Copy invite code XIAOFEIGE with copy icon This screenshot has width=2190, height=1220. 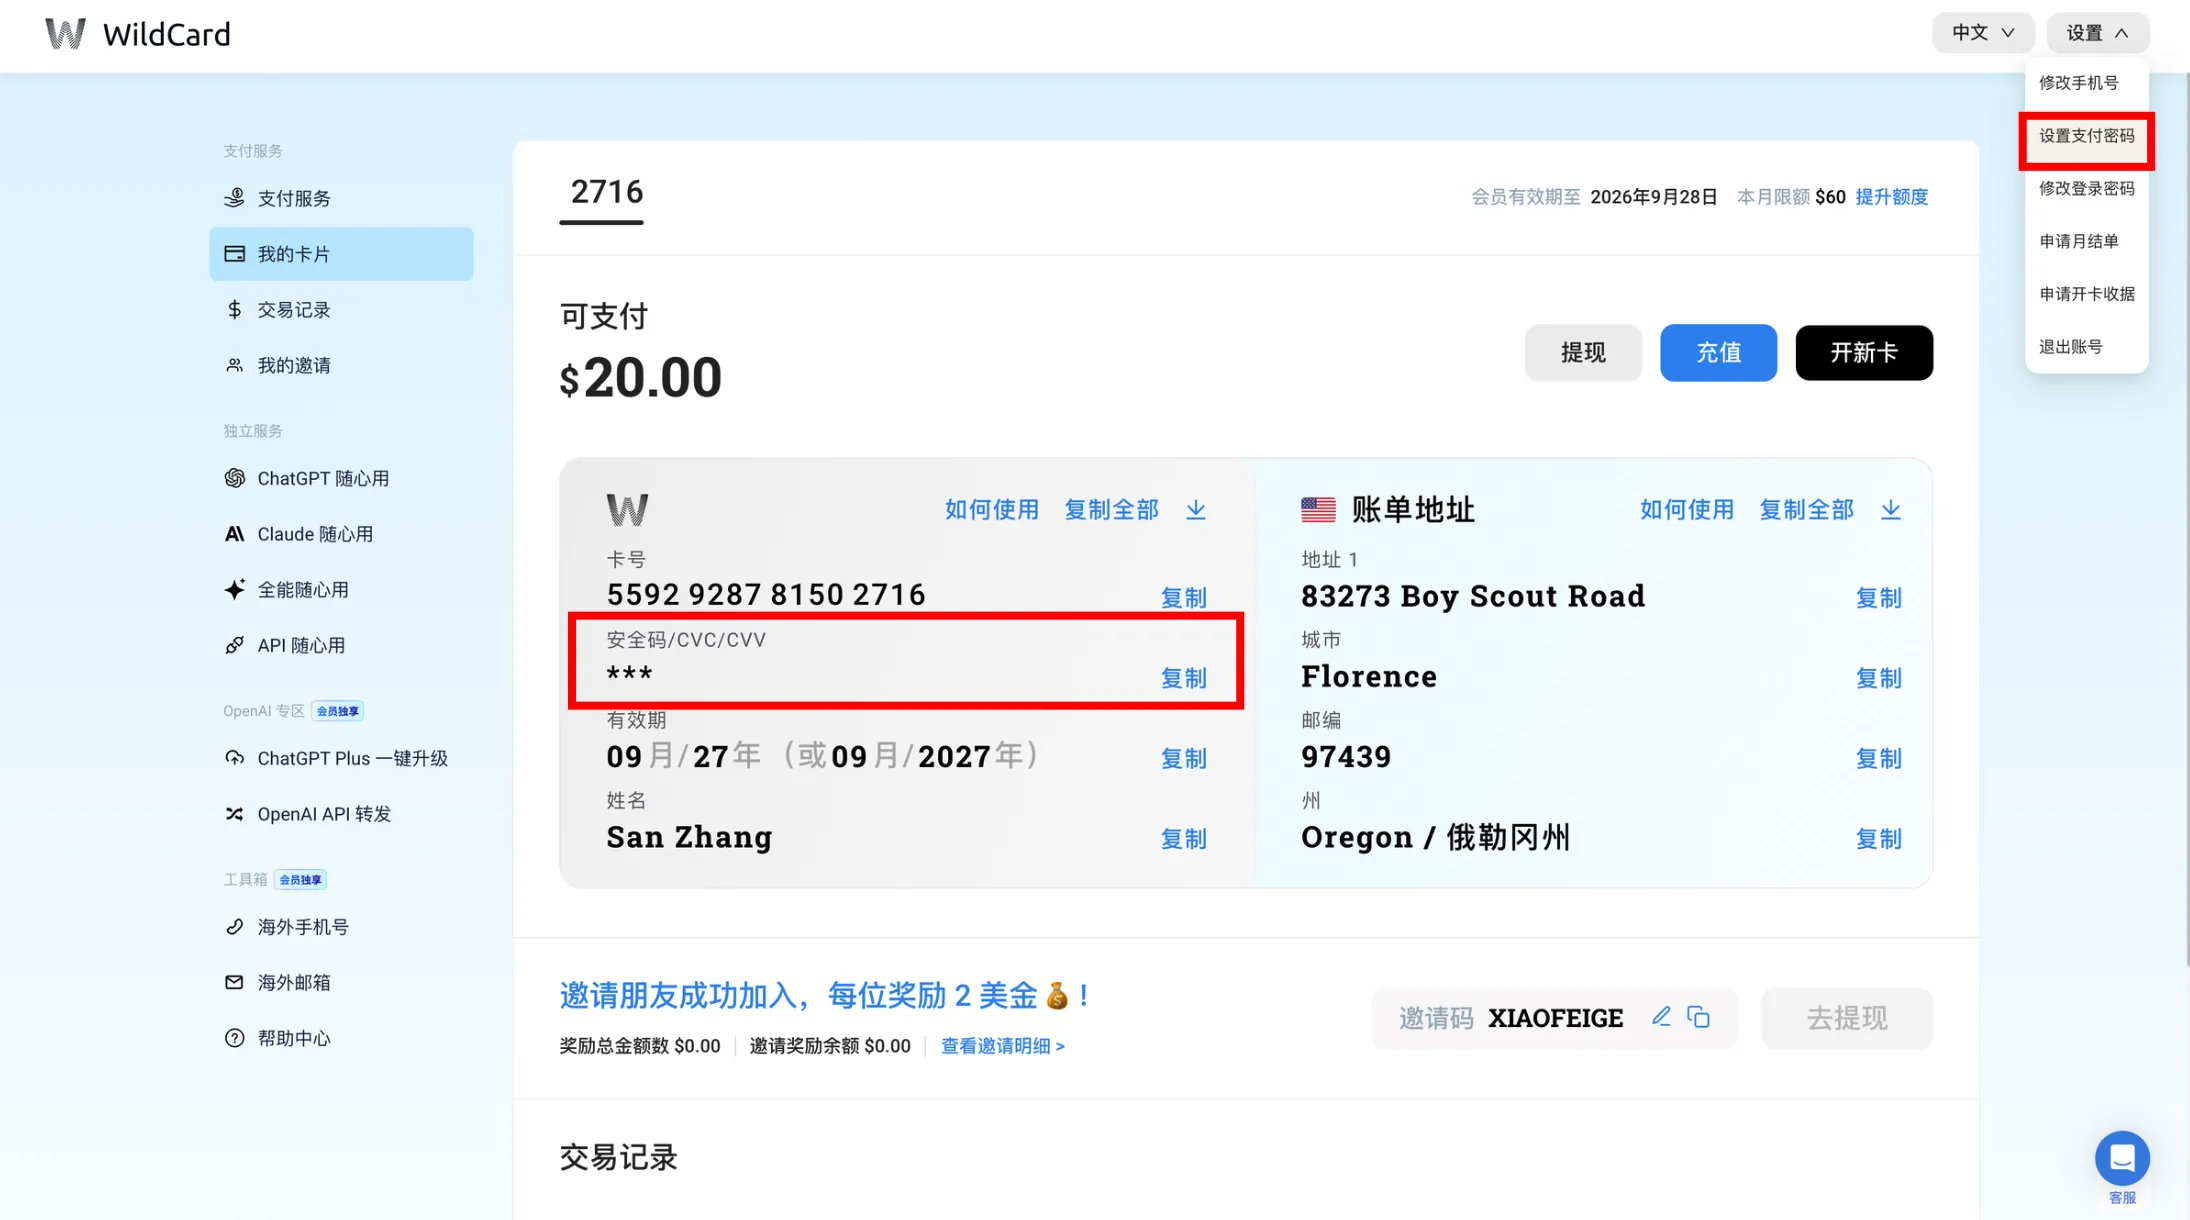(1699, 1017)
